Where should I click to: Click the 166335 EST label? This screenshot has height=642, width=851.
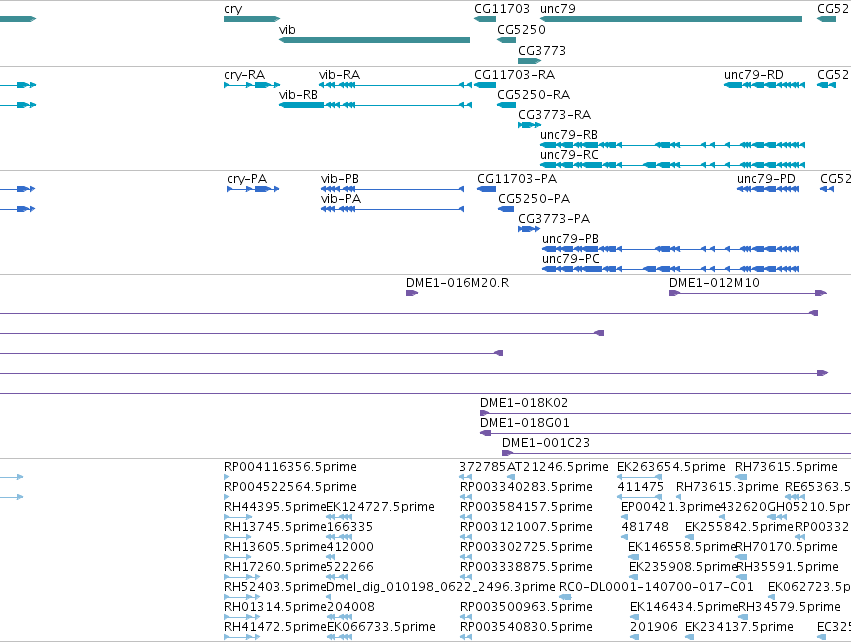(x=350, y=527)
